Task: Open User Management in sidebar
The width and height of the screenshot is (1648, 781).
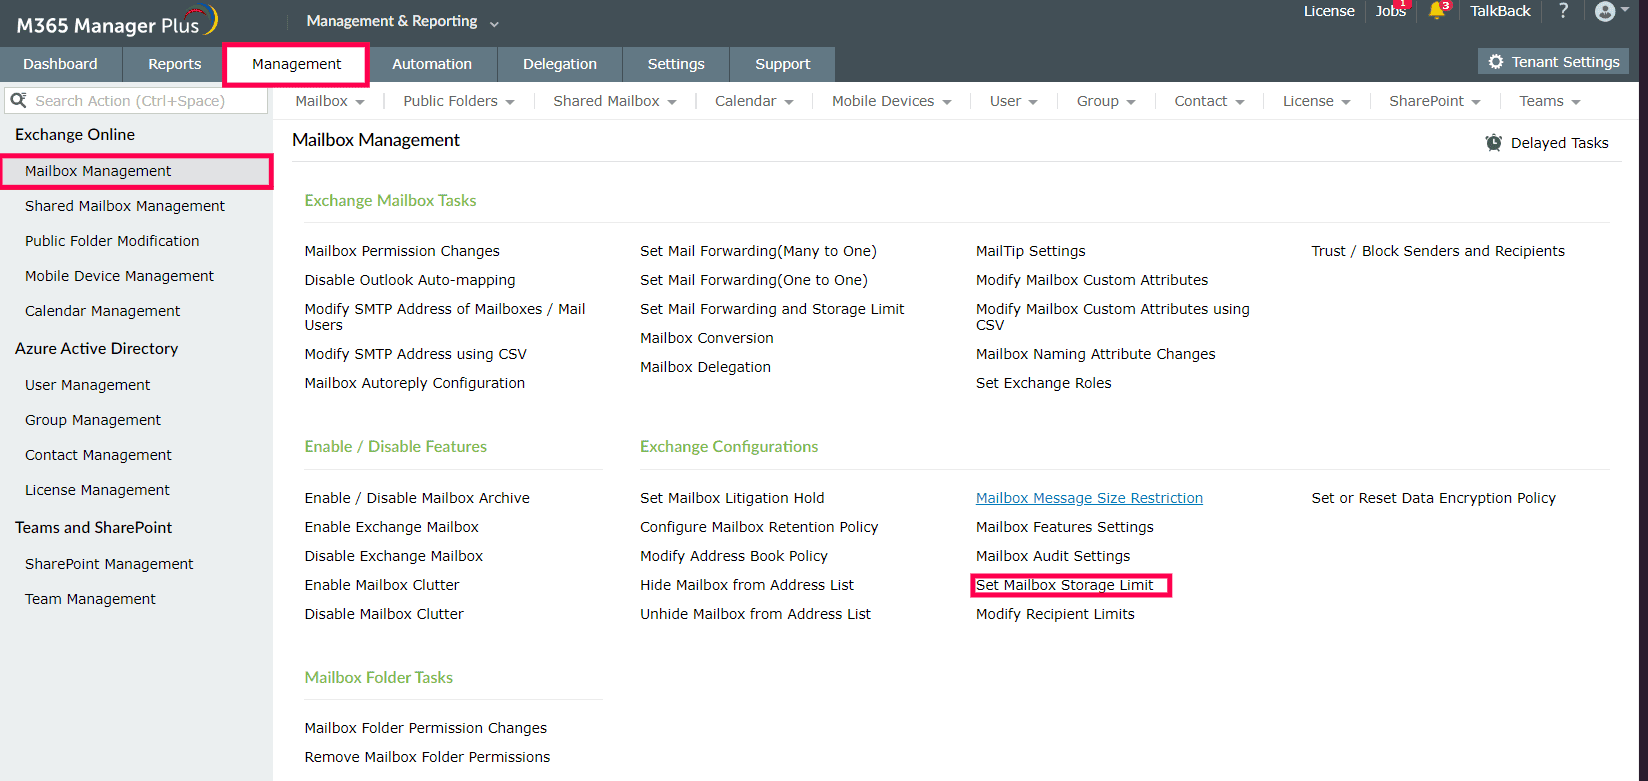Action: 88,385
